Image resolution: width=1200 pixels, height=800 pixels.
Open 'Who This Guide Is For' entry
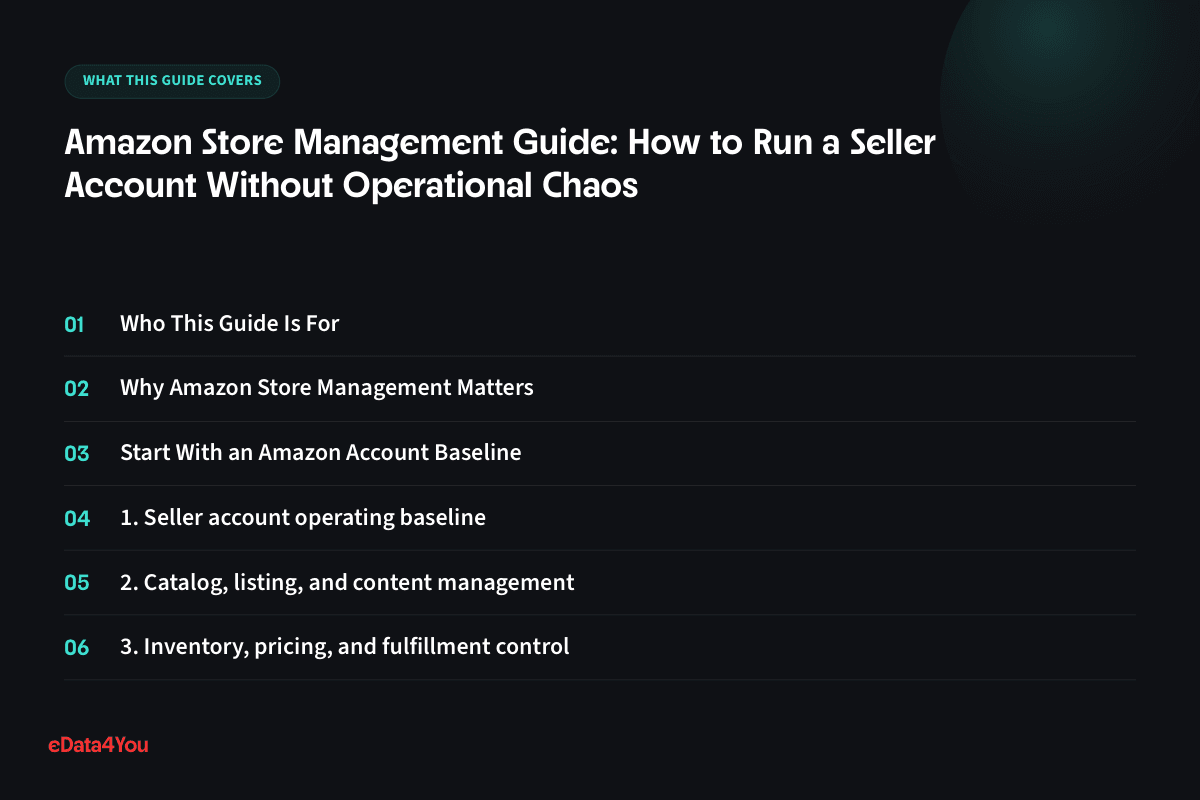230,324
